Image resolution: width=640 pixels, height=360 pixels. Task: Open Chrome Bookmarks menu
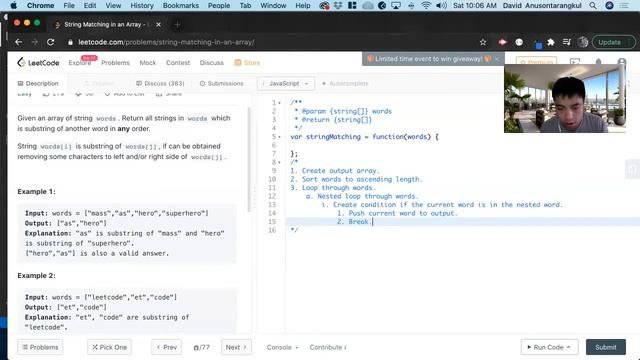click(x=181, y=5)
